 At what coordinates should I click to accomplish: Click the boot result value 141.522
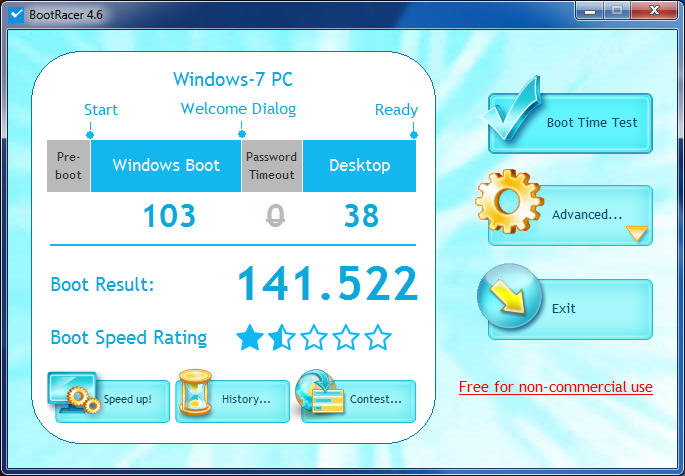click(x=328, y=284)
